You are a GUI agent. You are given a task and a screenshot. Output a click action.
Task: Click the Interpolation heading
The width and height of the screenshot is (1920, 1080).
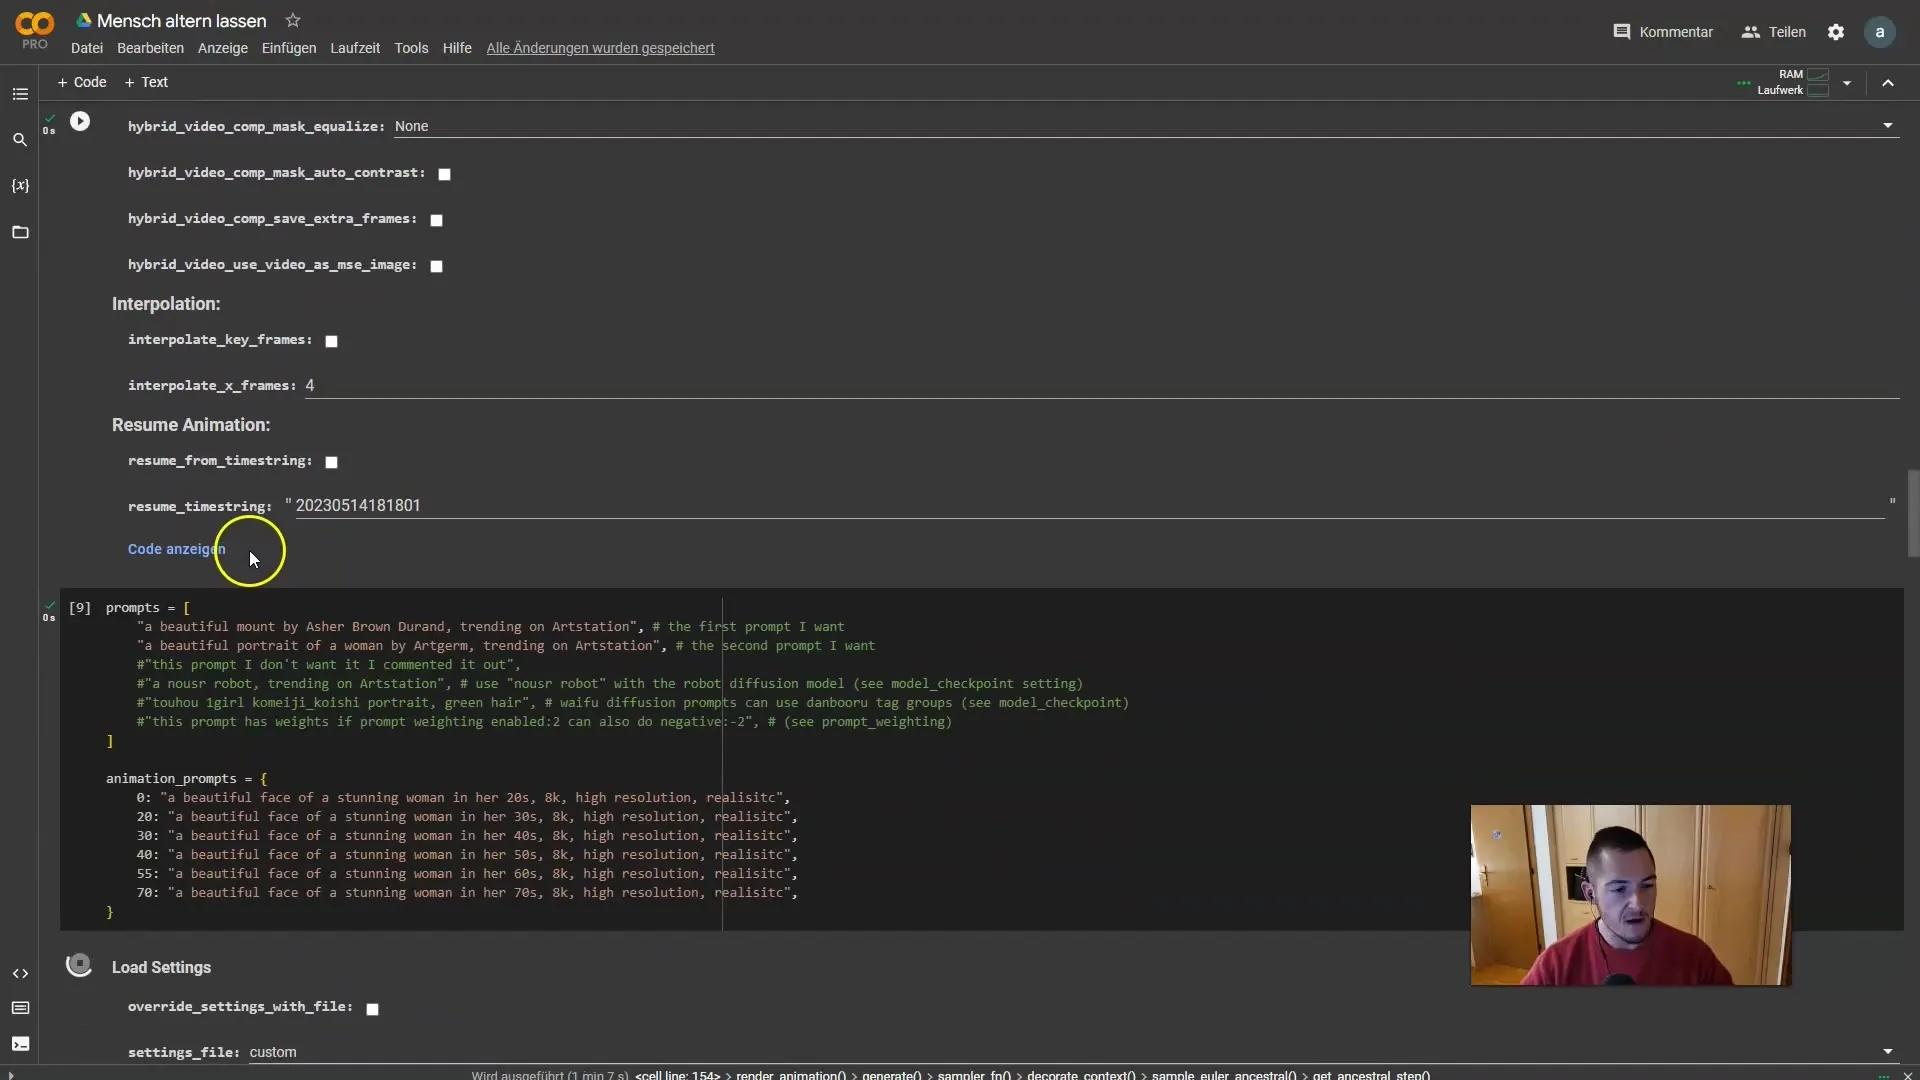click(166, 304)
